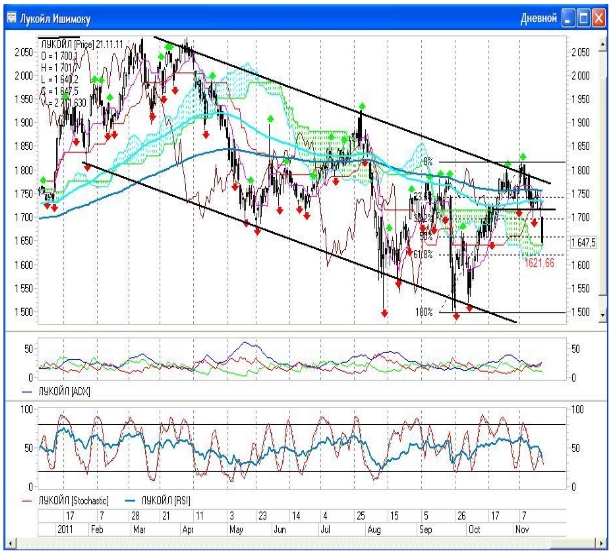Click the 50% Fibonacci level label
611x555 pixels.
426,236
